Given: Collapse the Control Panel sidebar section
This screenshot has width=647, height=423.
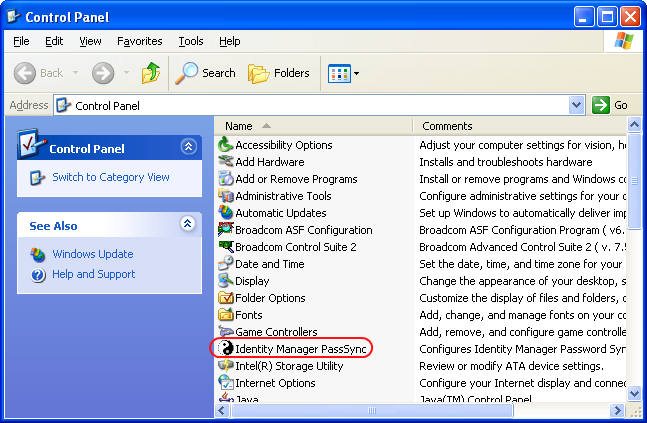Looking at the screenshot, I should tap(188, 147).
